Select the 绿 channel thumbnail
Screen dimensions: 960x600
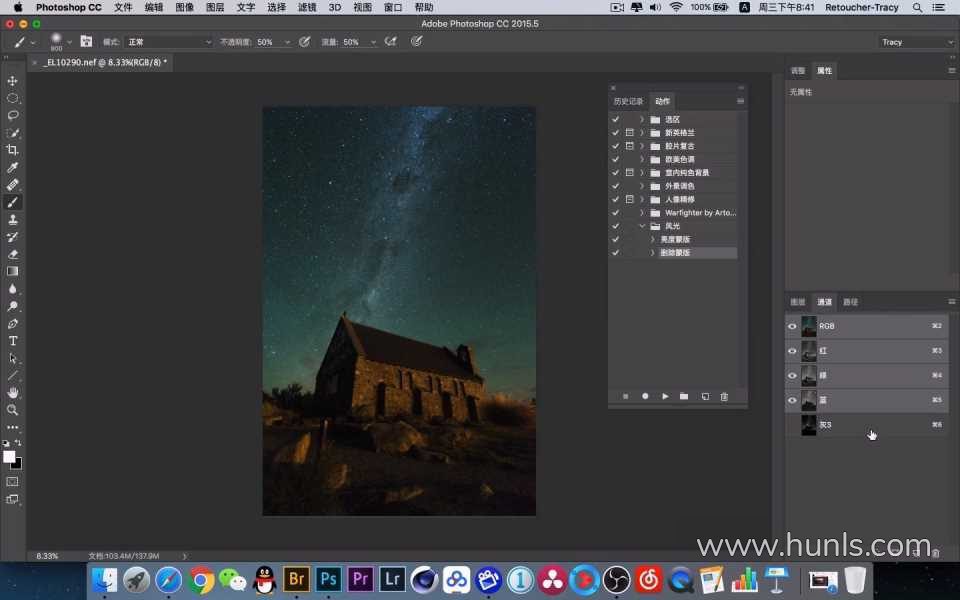pos(809,375)
